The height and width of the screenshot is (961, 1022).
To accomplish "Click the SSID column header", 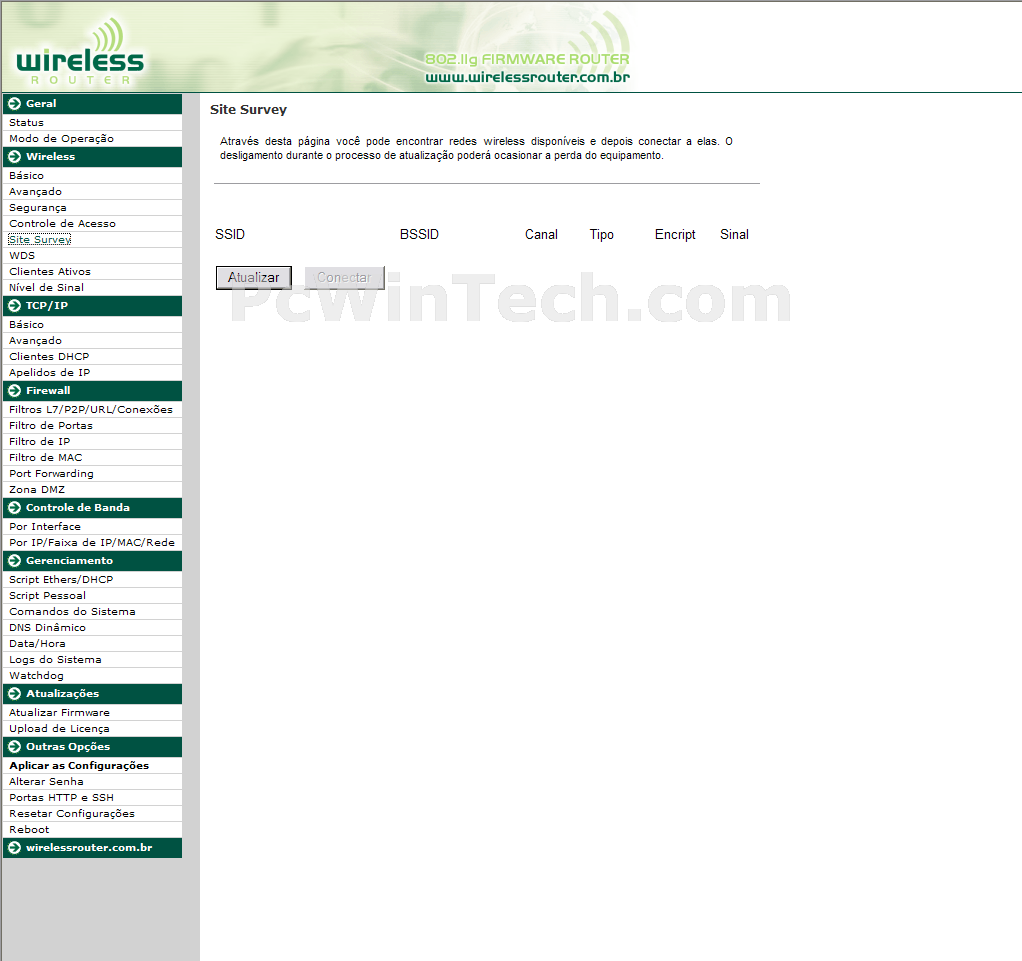I will click(230, 235).
